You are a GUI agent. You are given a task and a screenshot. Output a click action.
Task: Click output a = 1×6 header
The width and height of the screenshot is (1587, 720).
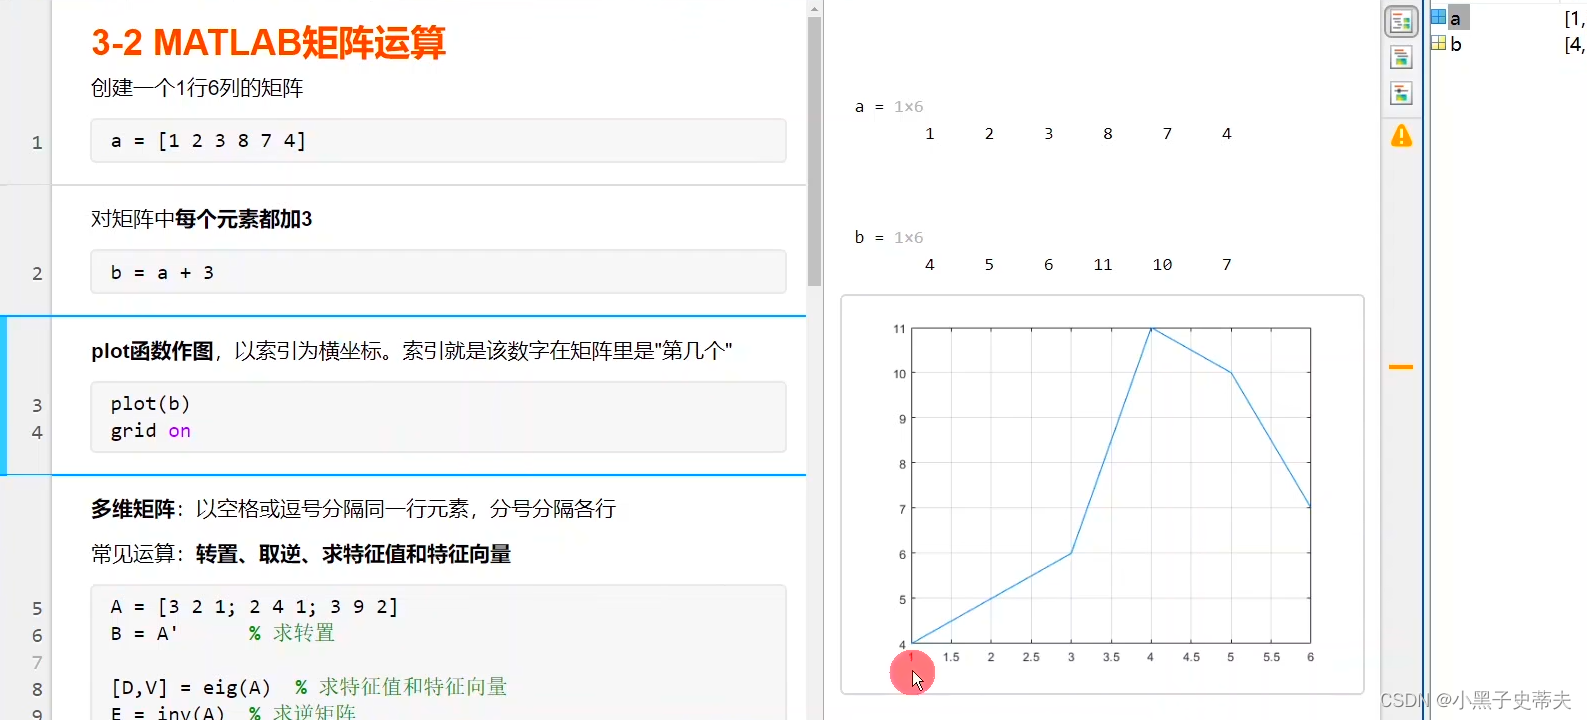(x=888, y=106)
